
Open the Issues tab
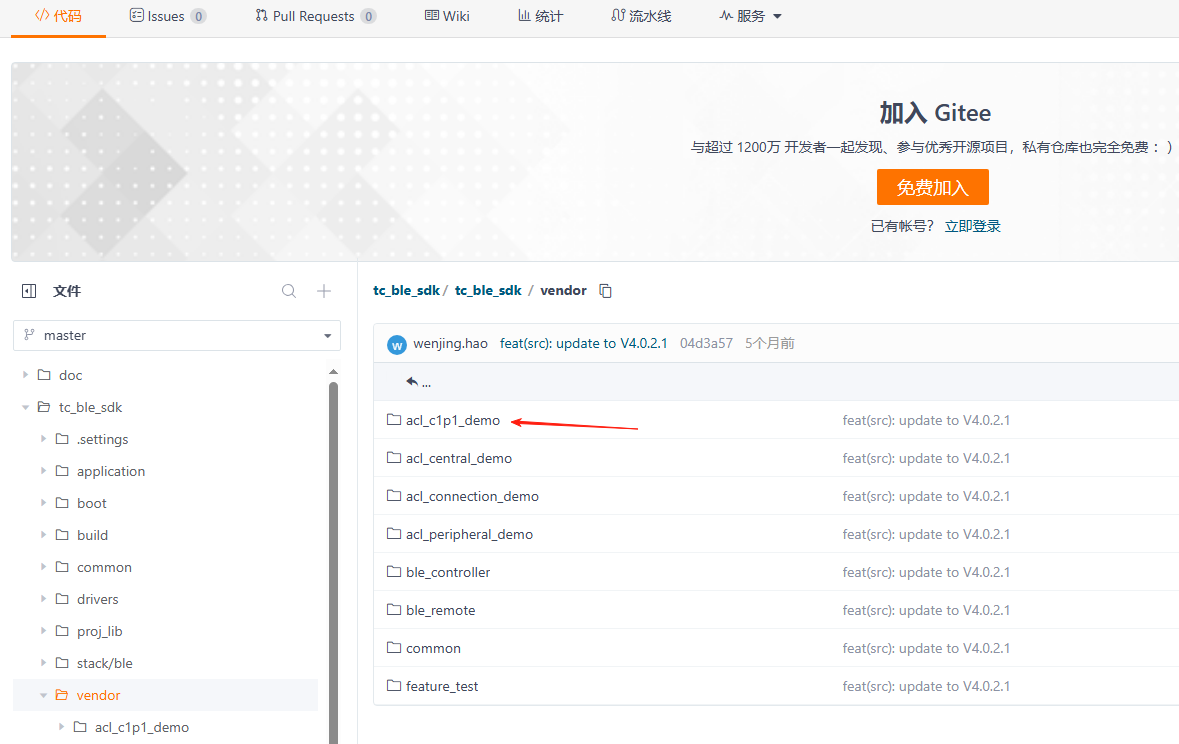point(168,16)
